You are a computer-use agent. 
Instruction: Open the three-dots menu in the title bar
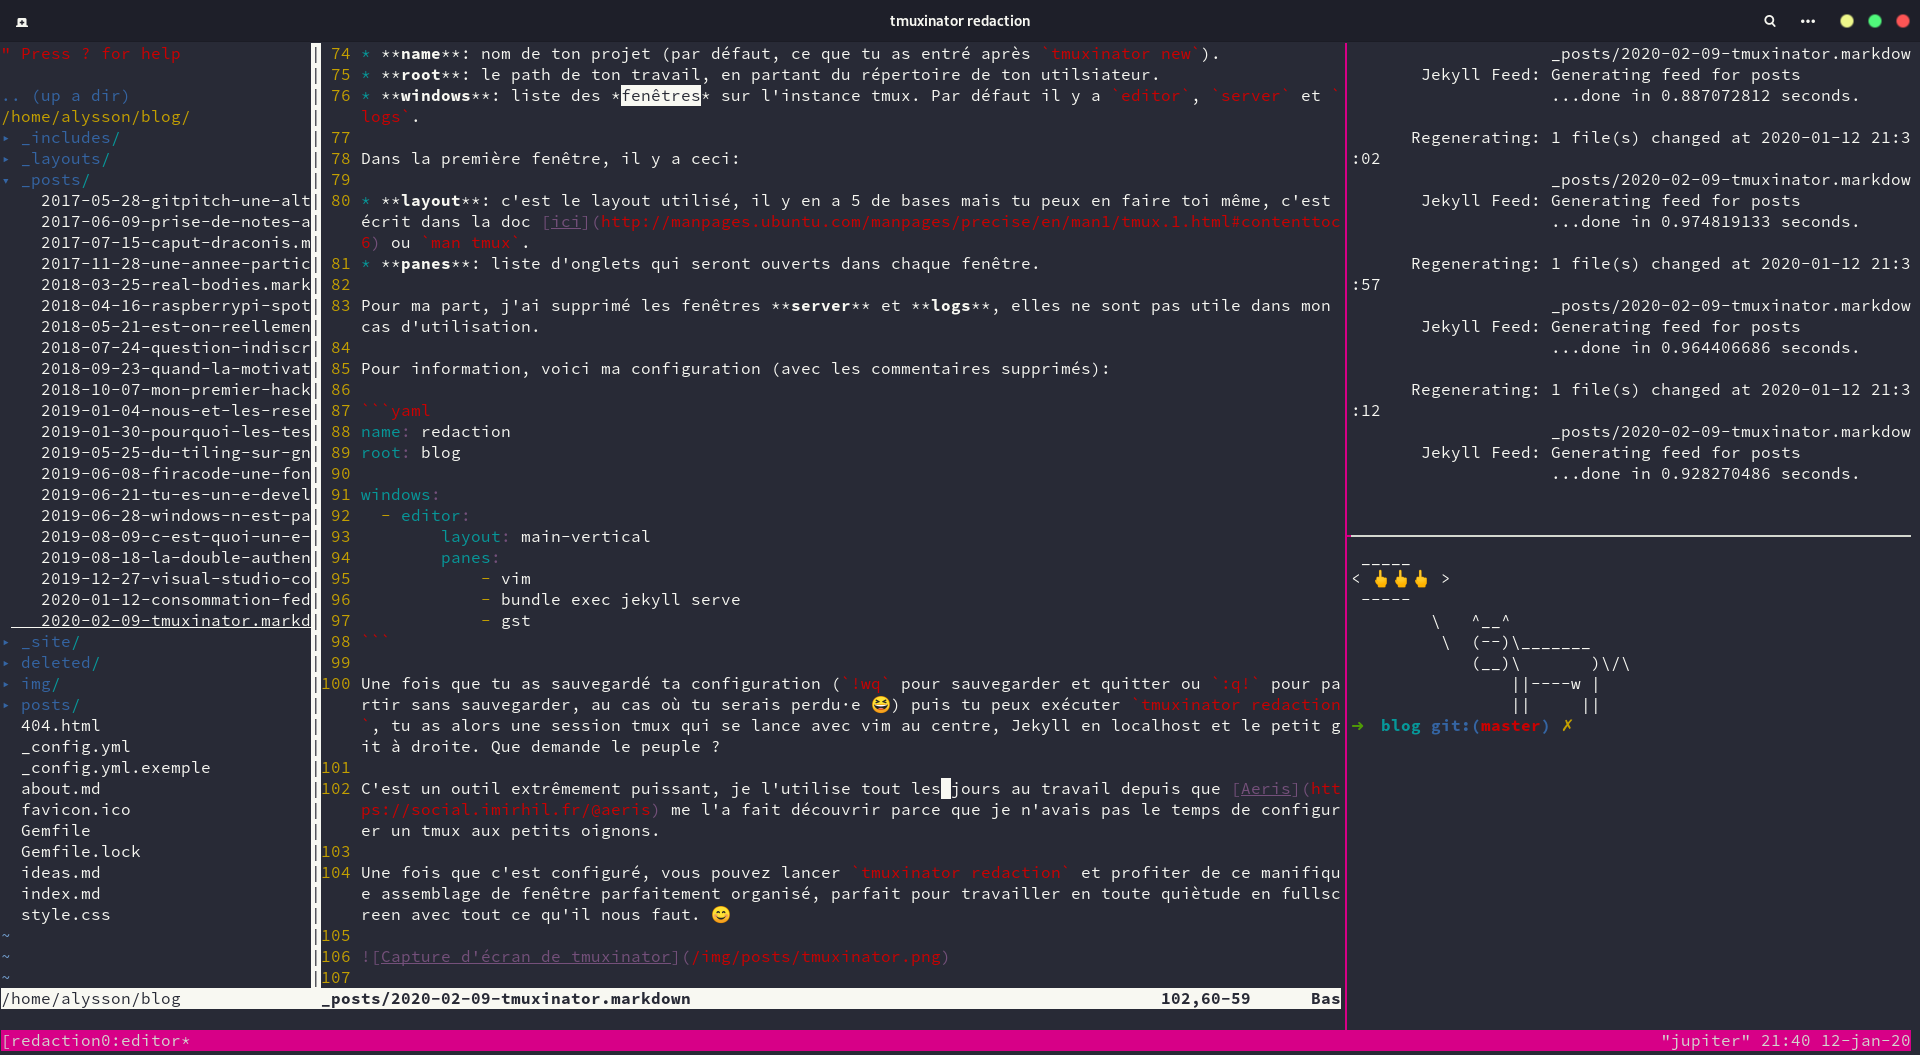click(1808, 21)
